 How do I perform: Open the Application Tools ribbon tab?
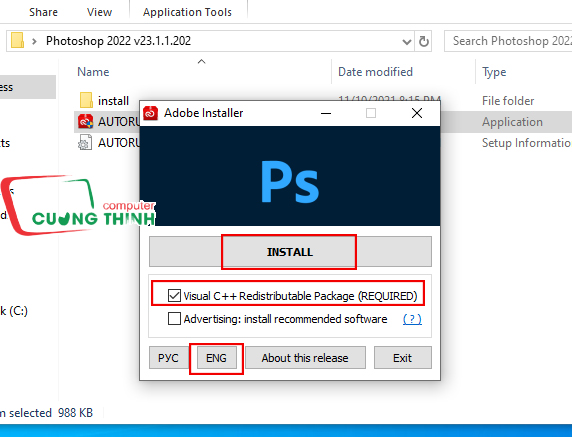pos(187,12)
